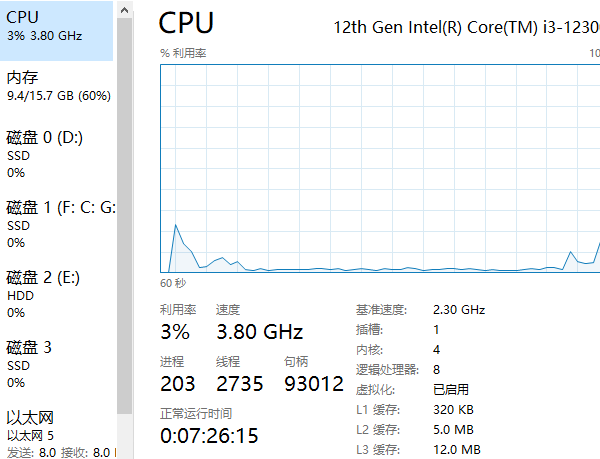600x459 pixels.
Task: Select the CPU resource in sidebar
Action: [x=56, y=31]
